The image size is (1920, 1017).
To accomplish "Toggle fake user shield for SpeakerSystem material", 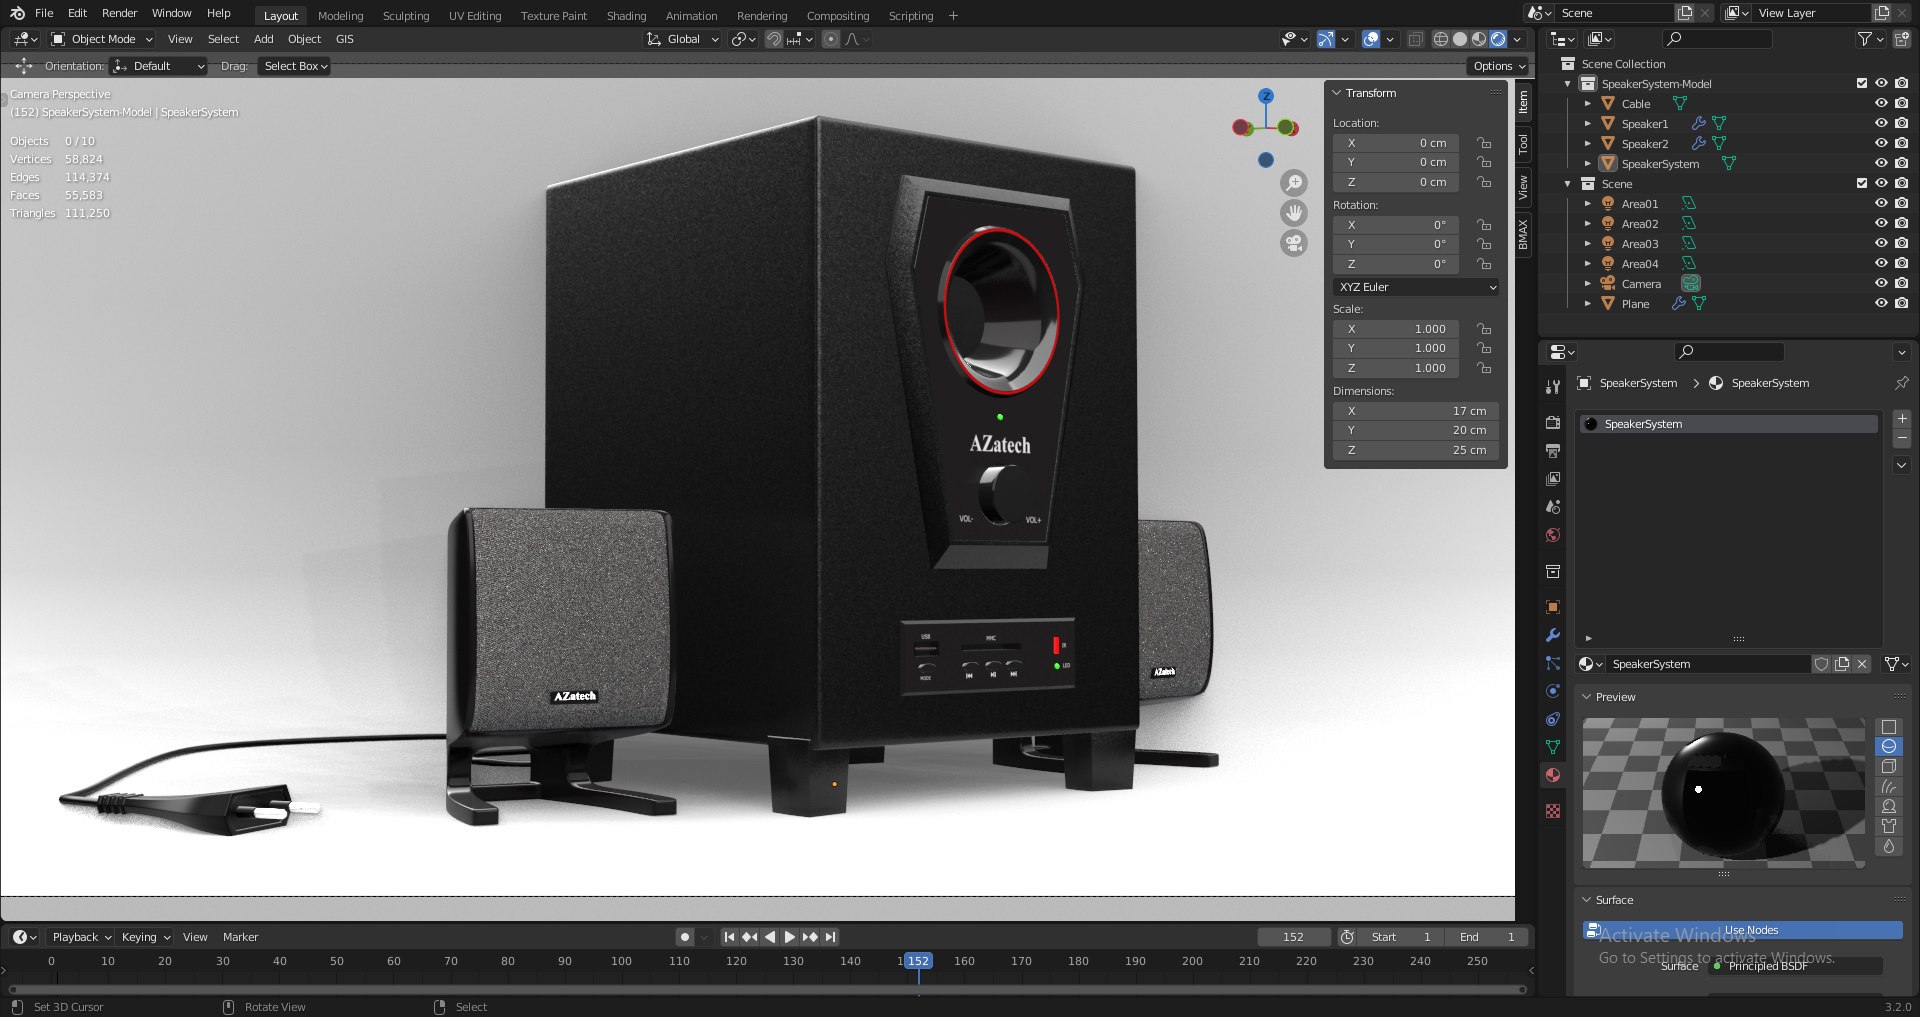I will pos(1822,664).
